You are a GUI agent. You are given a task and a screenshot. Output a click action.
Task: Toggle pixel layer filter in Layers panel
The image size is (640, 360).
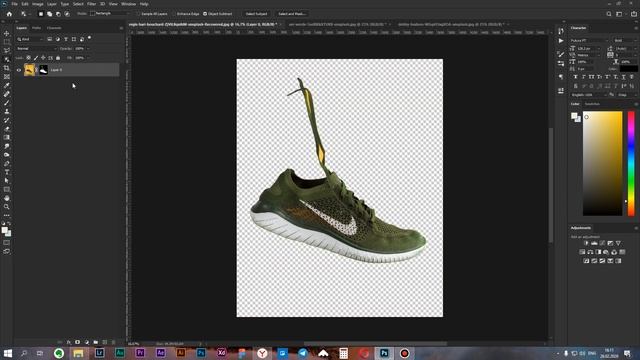tap(49, 39)
